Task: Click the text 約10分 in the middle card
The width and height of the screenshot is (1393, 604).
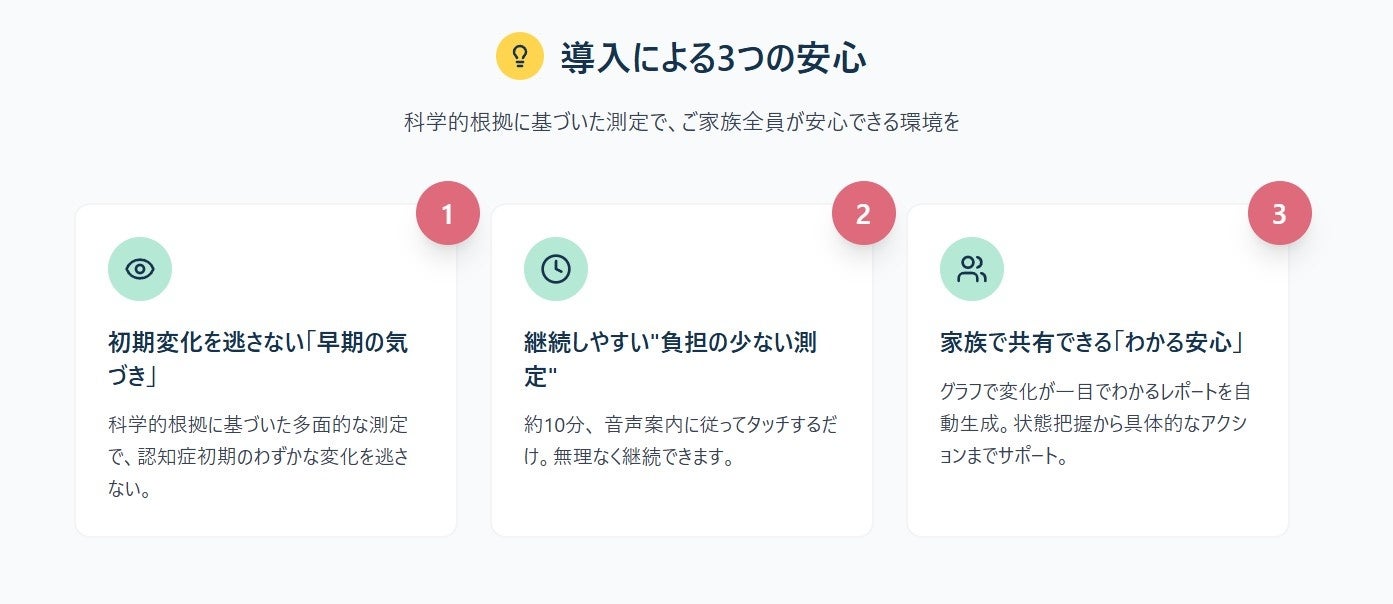Action: click(x=548, y=424)
